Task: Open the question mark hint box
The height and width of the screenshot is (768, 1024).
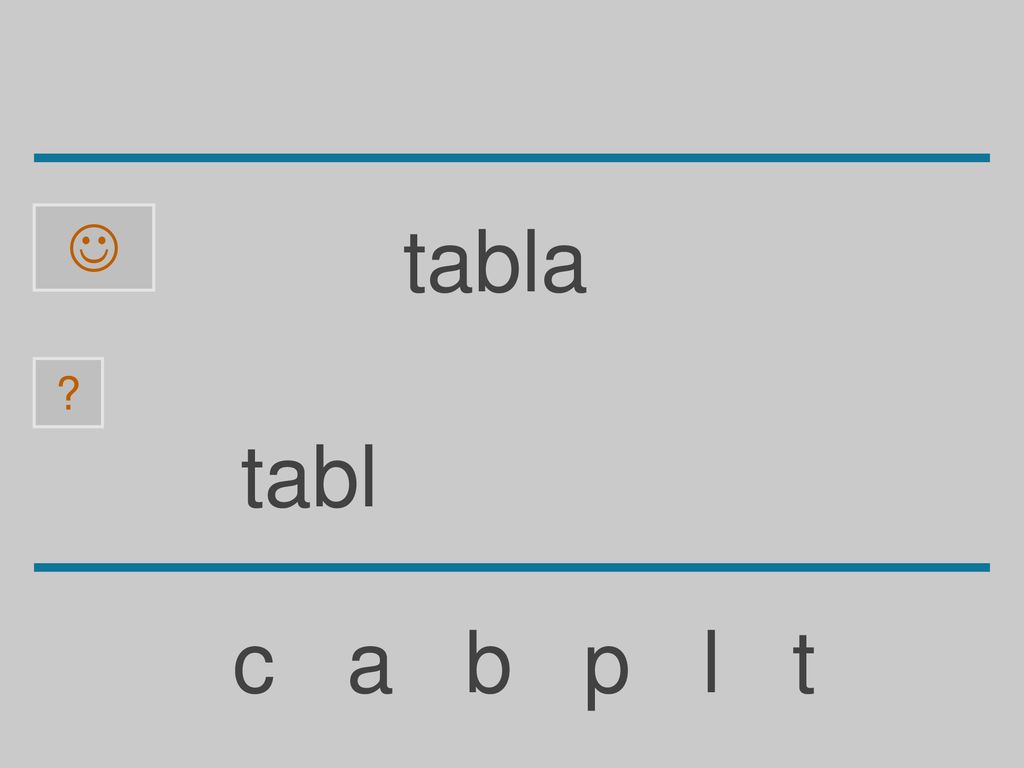Action: pyautogui.click(x=69, y=392)
